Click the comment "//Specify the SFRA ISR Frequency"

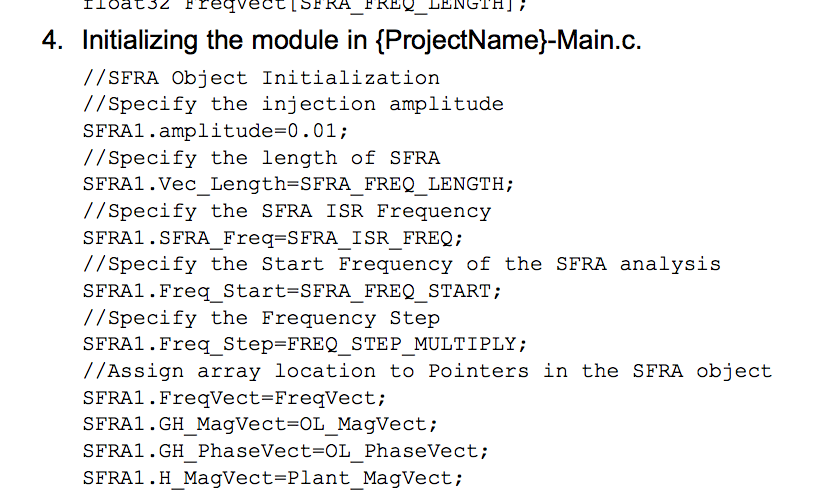pyautogui.click(x=287, y=211)
